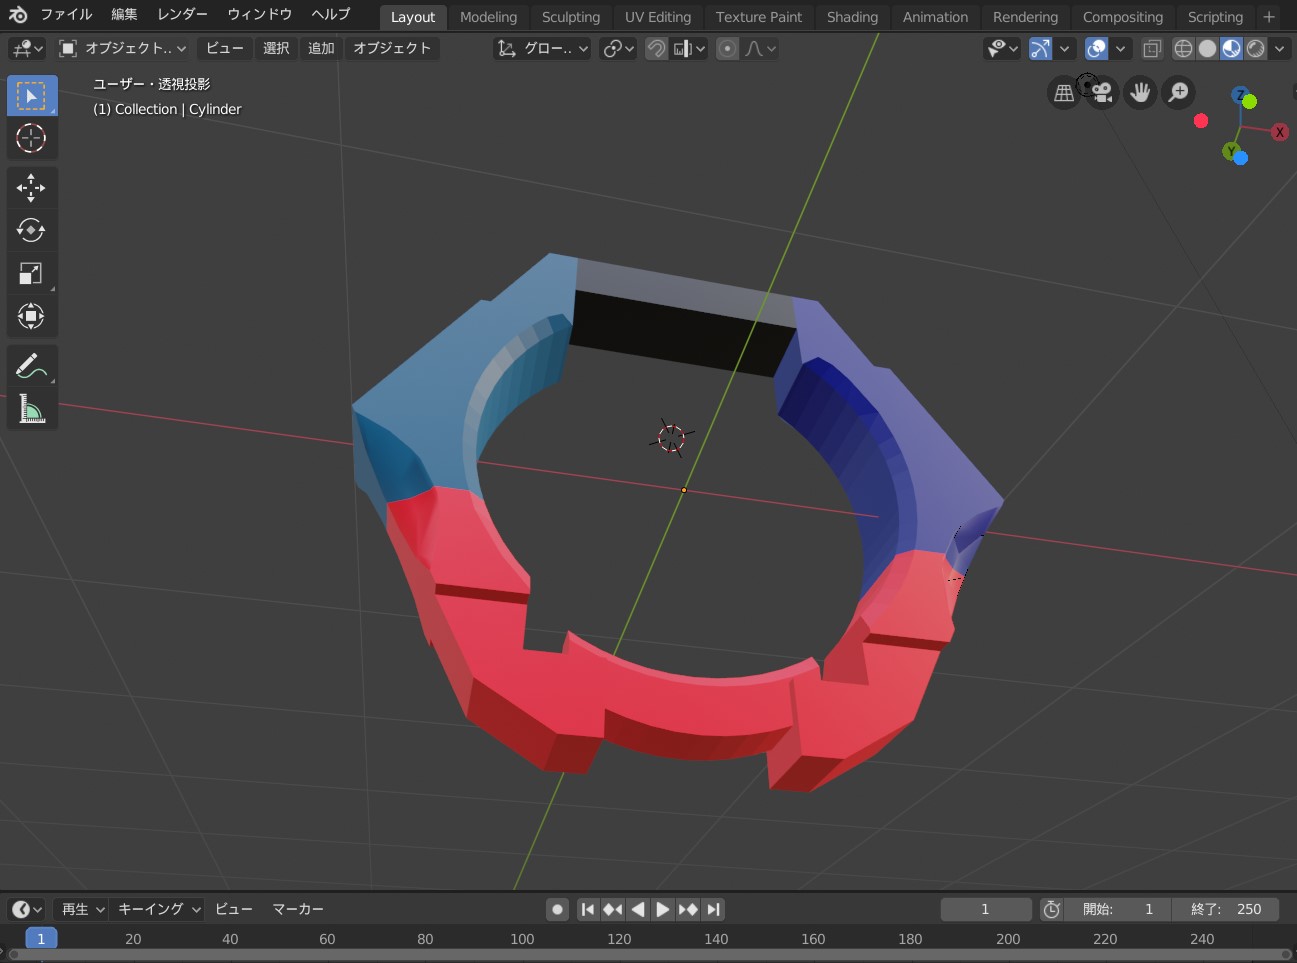Switch to UV Editing workspace tab
The height and width of the screenshot is (963, 1297).
click(658, 17)
